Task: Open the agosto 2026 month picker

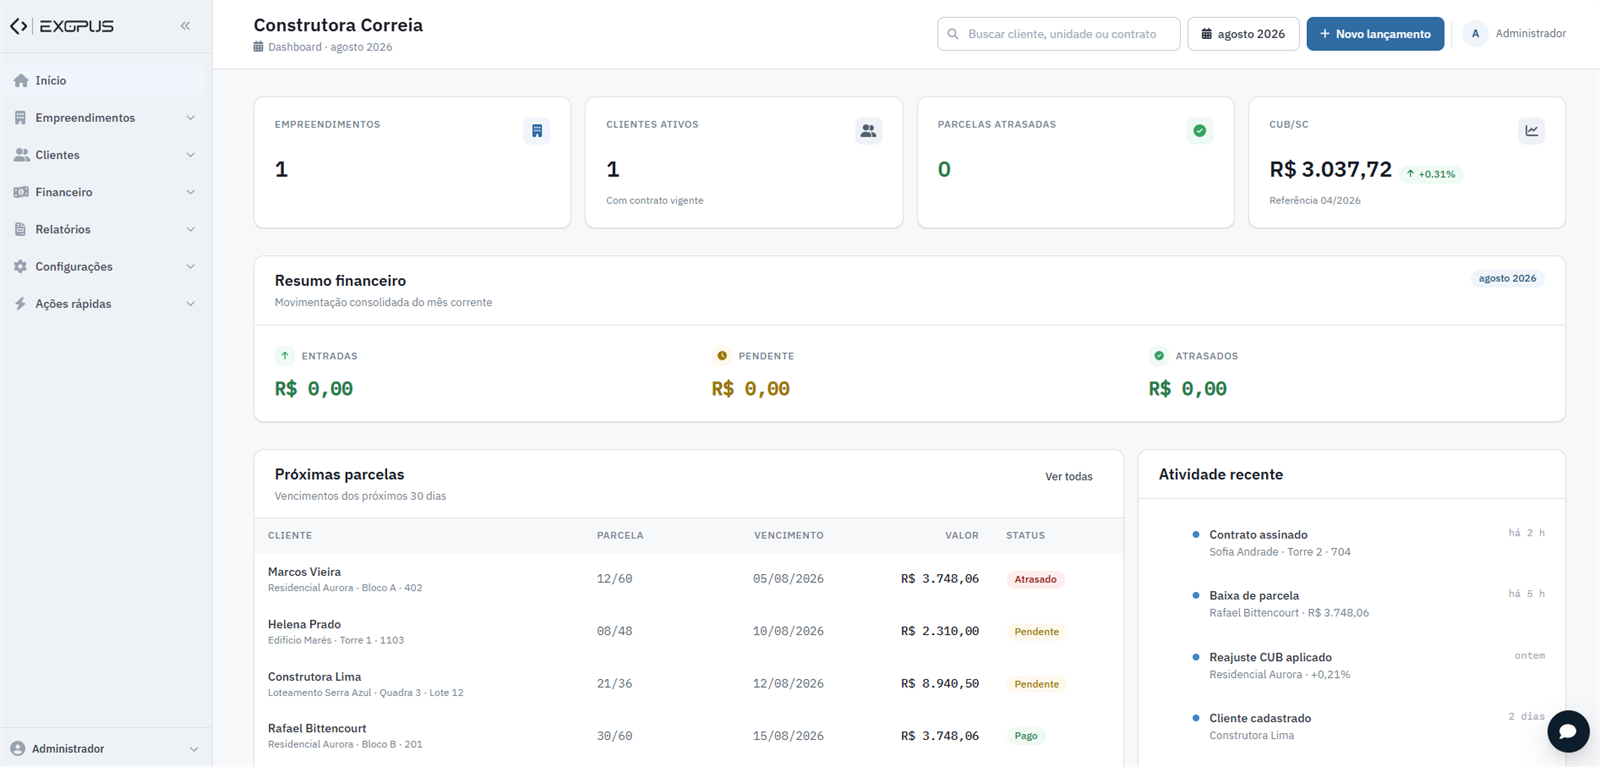Action: [x=1243, y=34]
